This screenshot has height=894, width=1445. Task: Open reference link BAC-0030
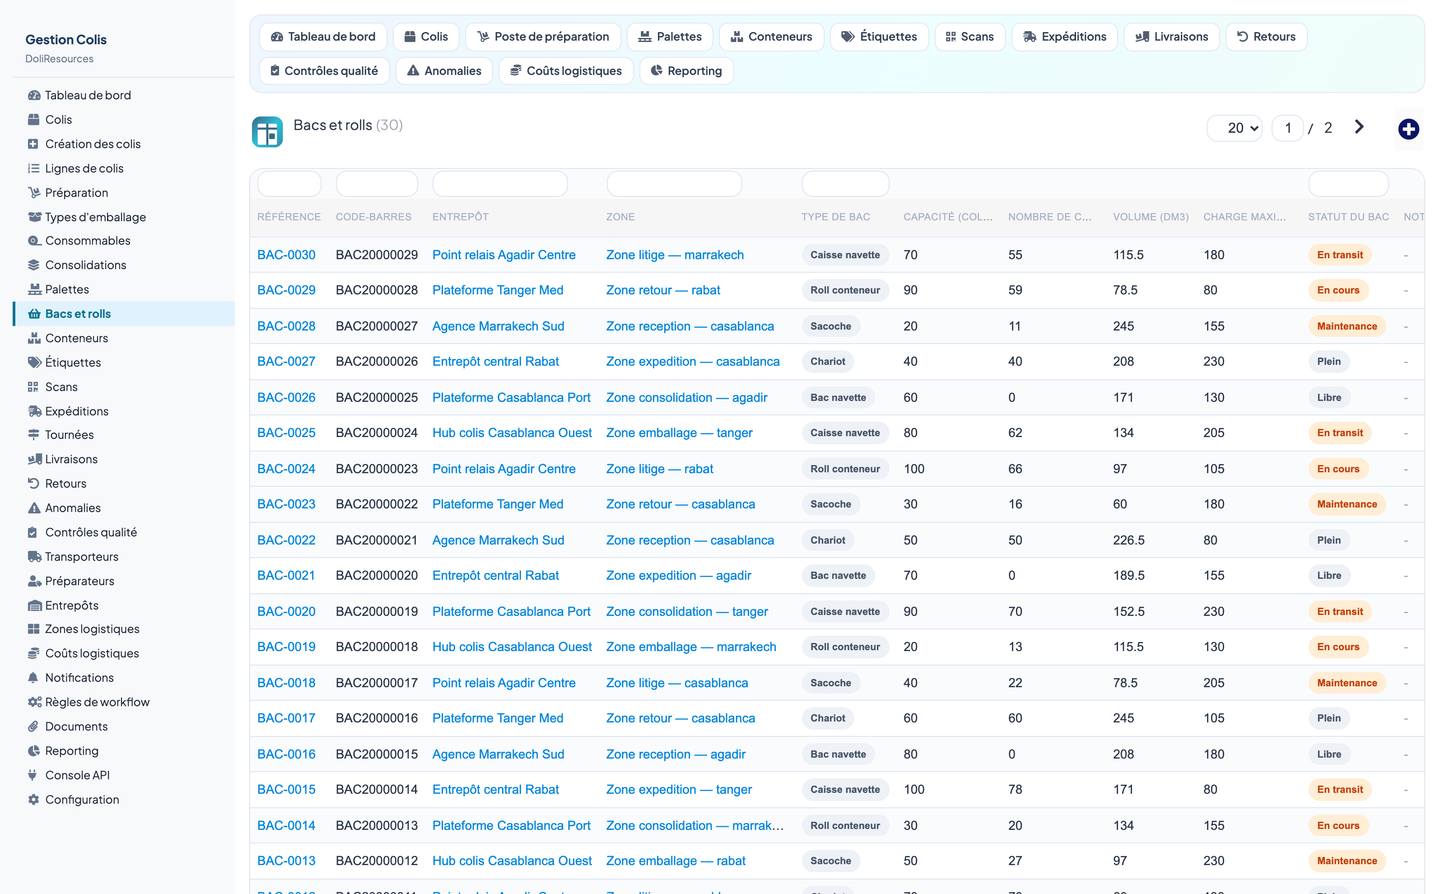tap(286, 255)
